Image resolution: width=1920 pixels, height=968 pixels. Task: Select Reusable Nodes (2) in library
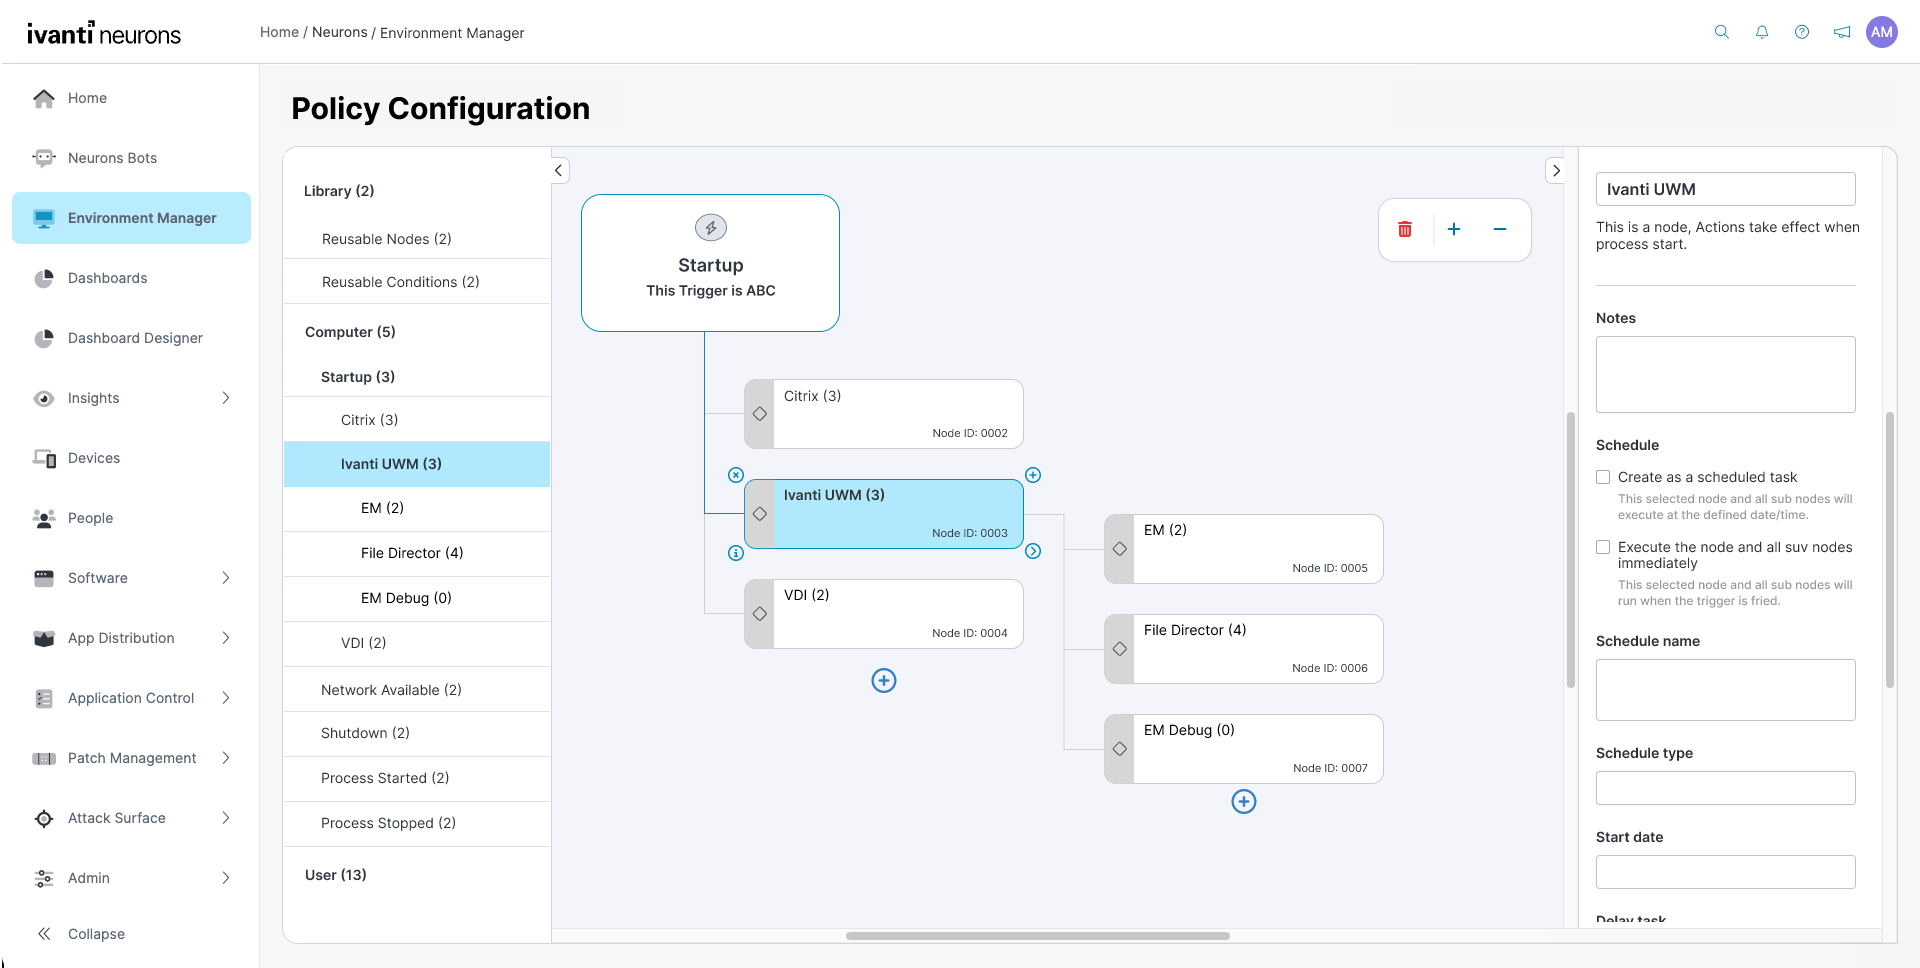(417, 239)
